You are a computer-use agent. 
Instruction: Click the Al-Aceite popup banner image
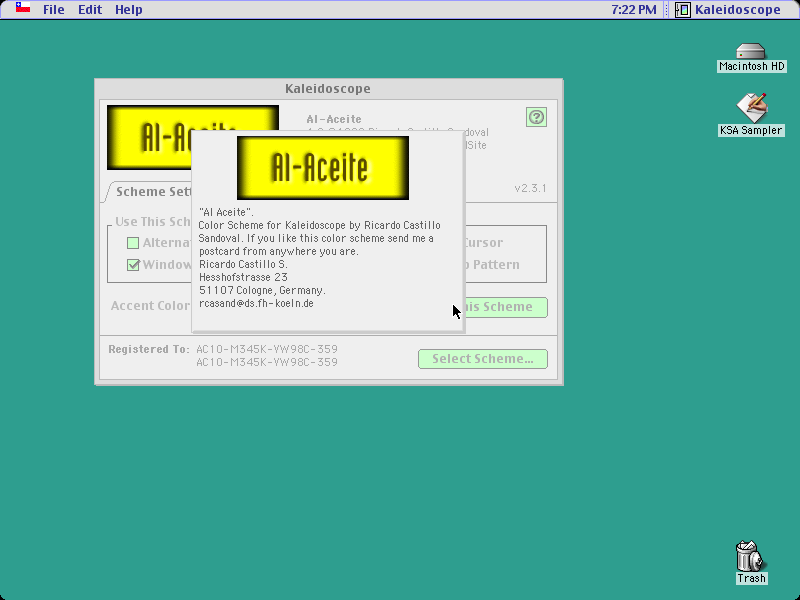click(323, 168)
